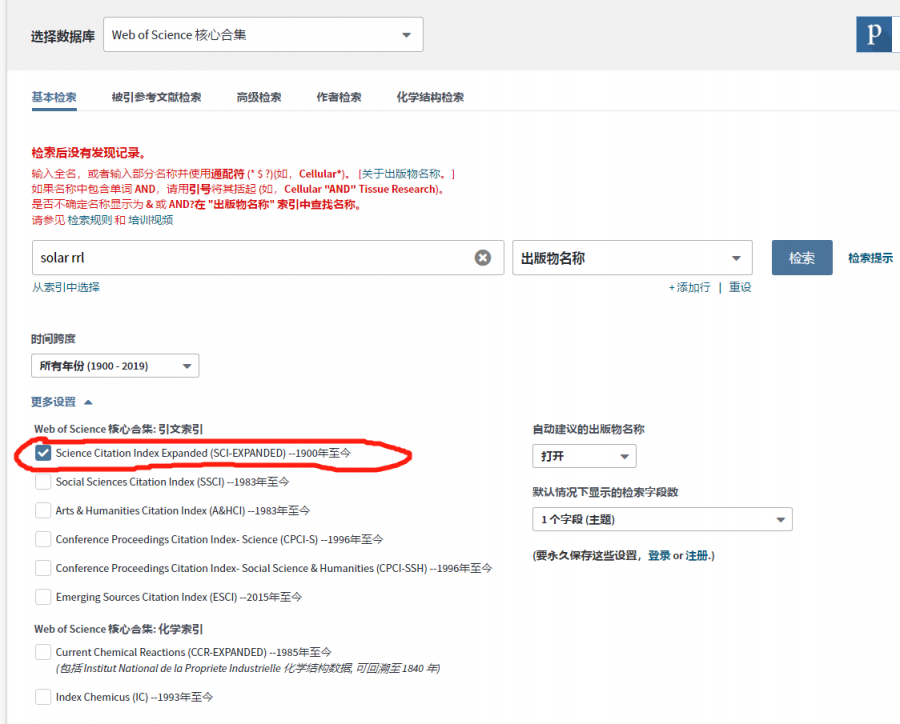Viewport: 900px width, 724px height.
Task: Tick Arts & Humanities Citation Index checkbox
Action: [43, 510]
